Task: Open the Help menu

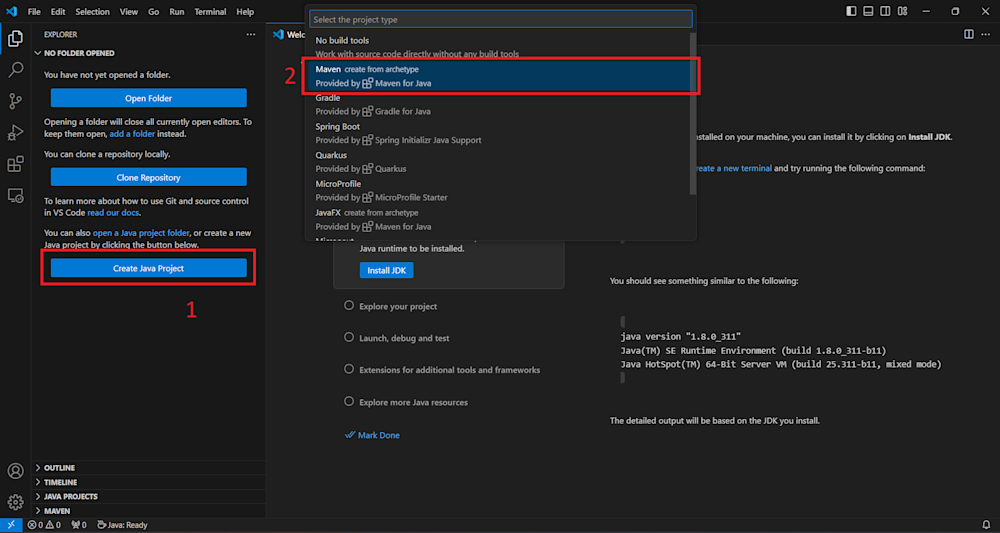Action: 245,11
